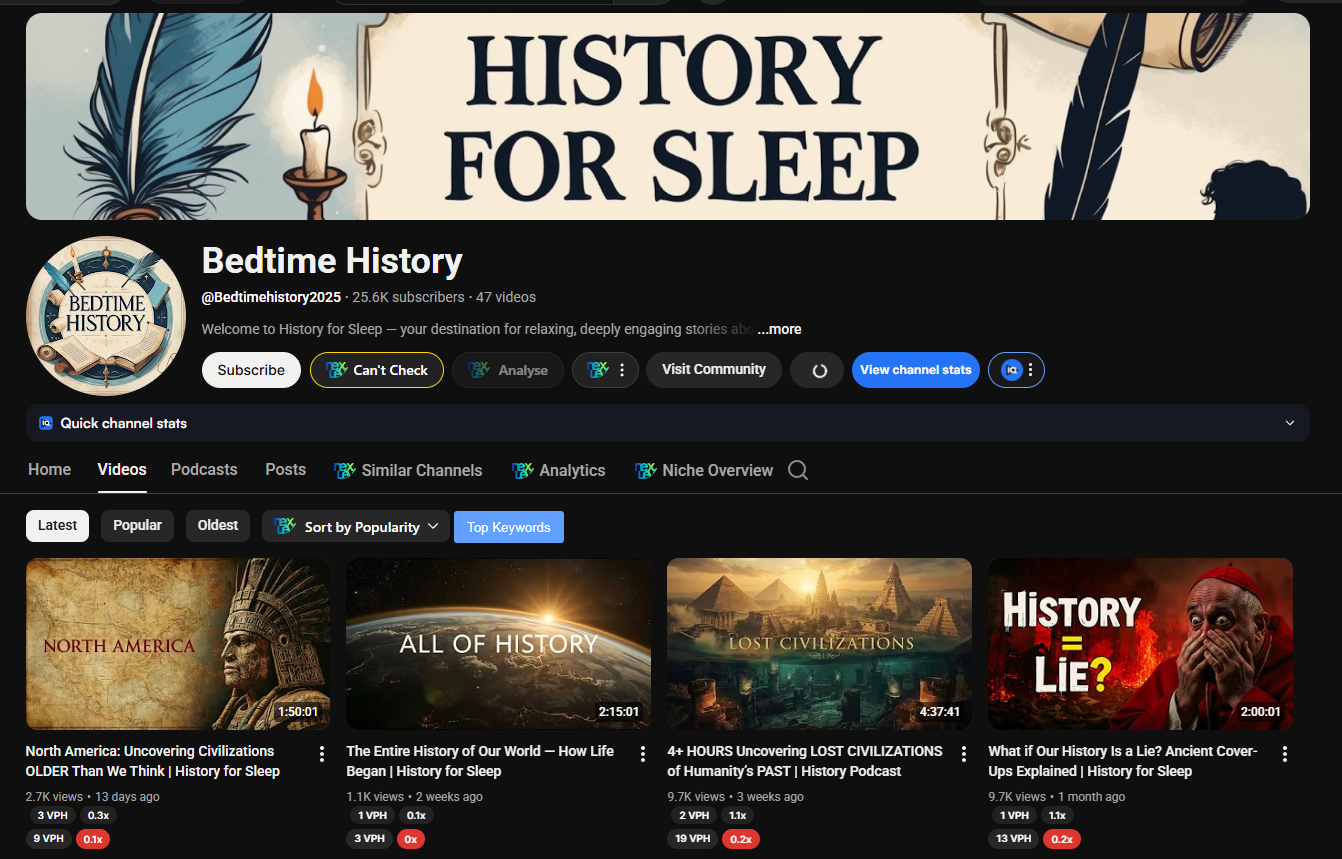Open three-dot menu for History Is a Lie video
The width and height of the screenshot is (1342, 859).
pos(1285,754)
